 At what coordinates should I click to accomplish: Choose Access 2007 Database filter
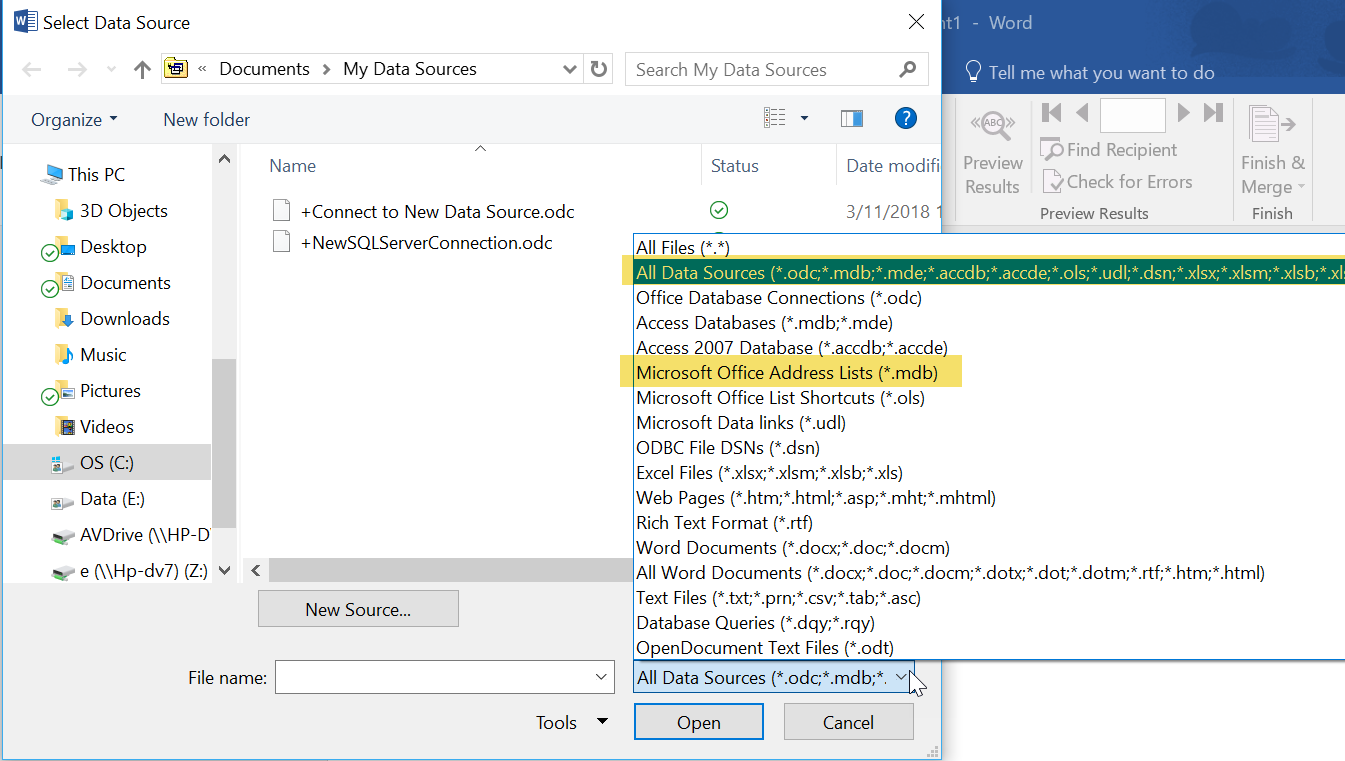coord(791,347)
